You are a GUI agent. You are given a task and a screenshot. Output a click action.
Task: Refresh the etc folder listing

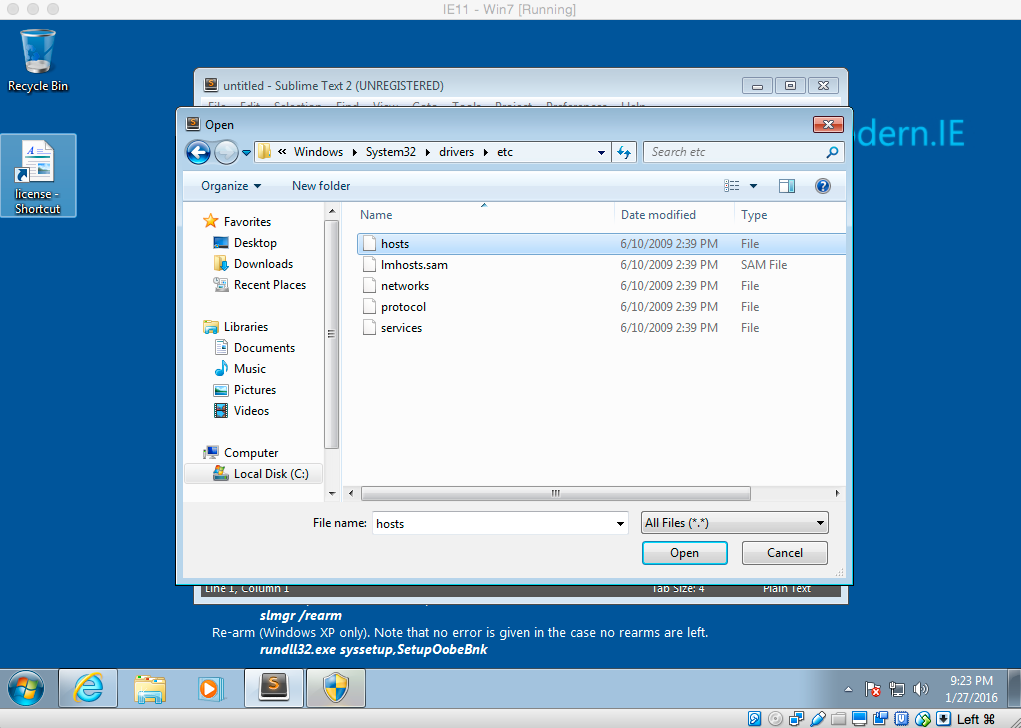pos(624,152)
